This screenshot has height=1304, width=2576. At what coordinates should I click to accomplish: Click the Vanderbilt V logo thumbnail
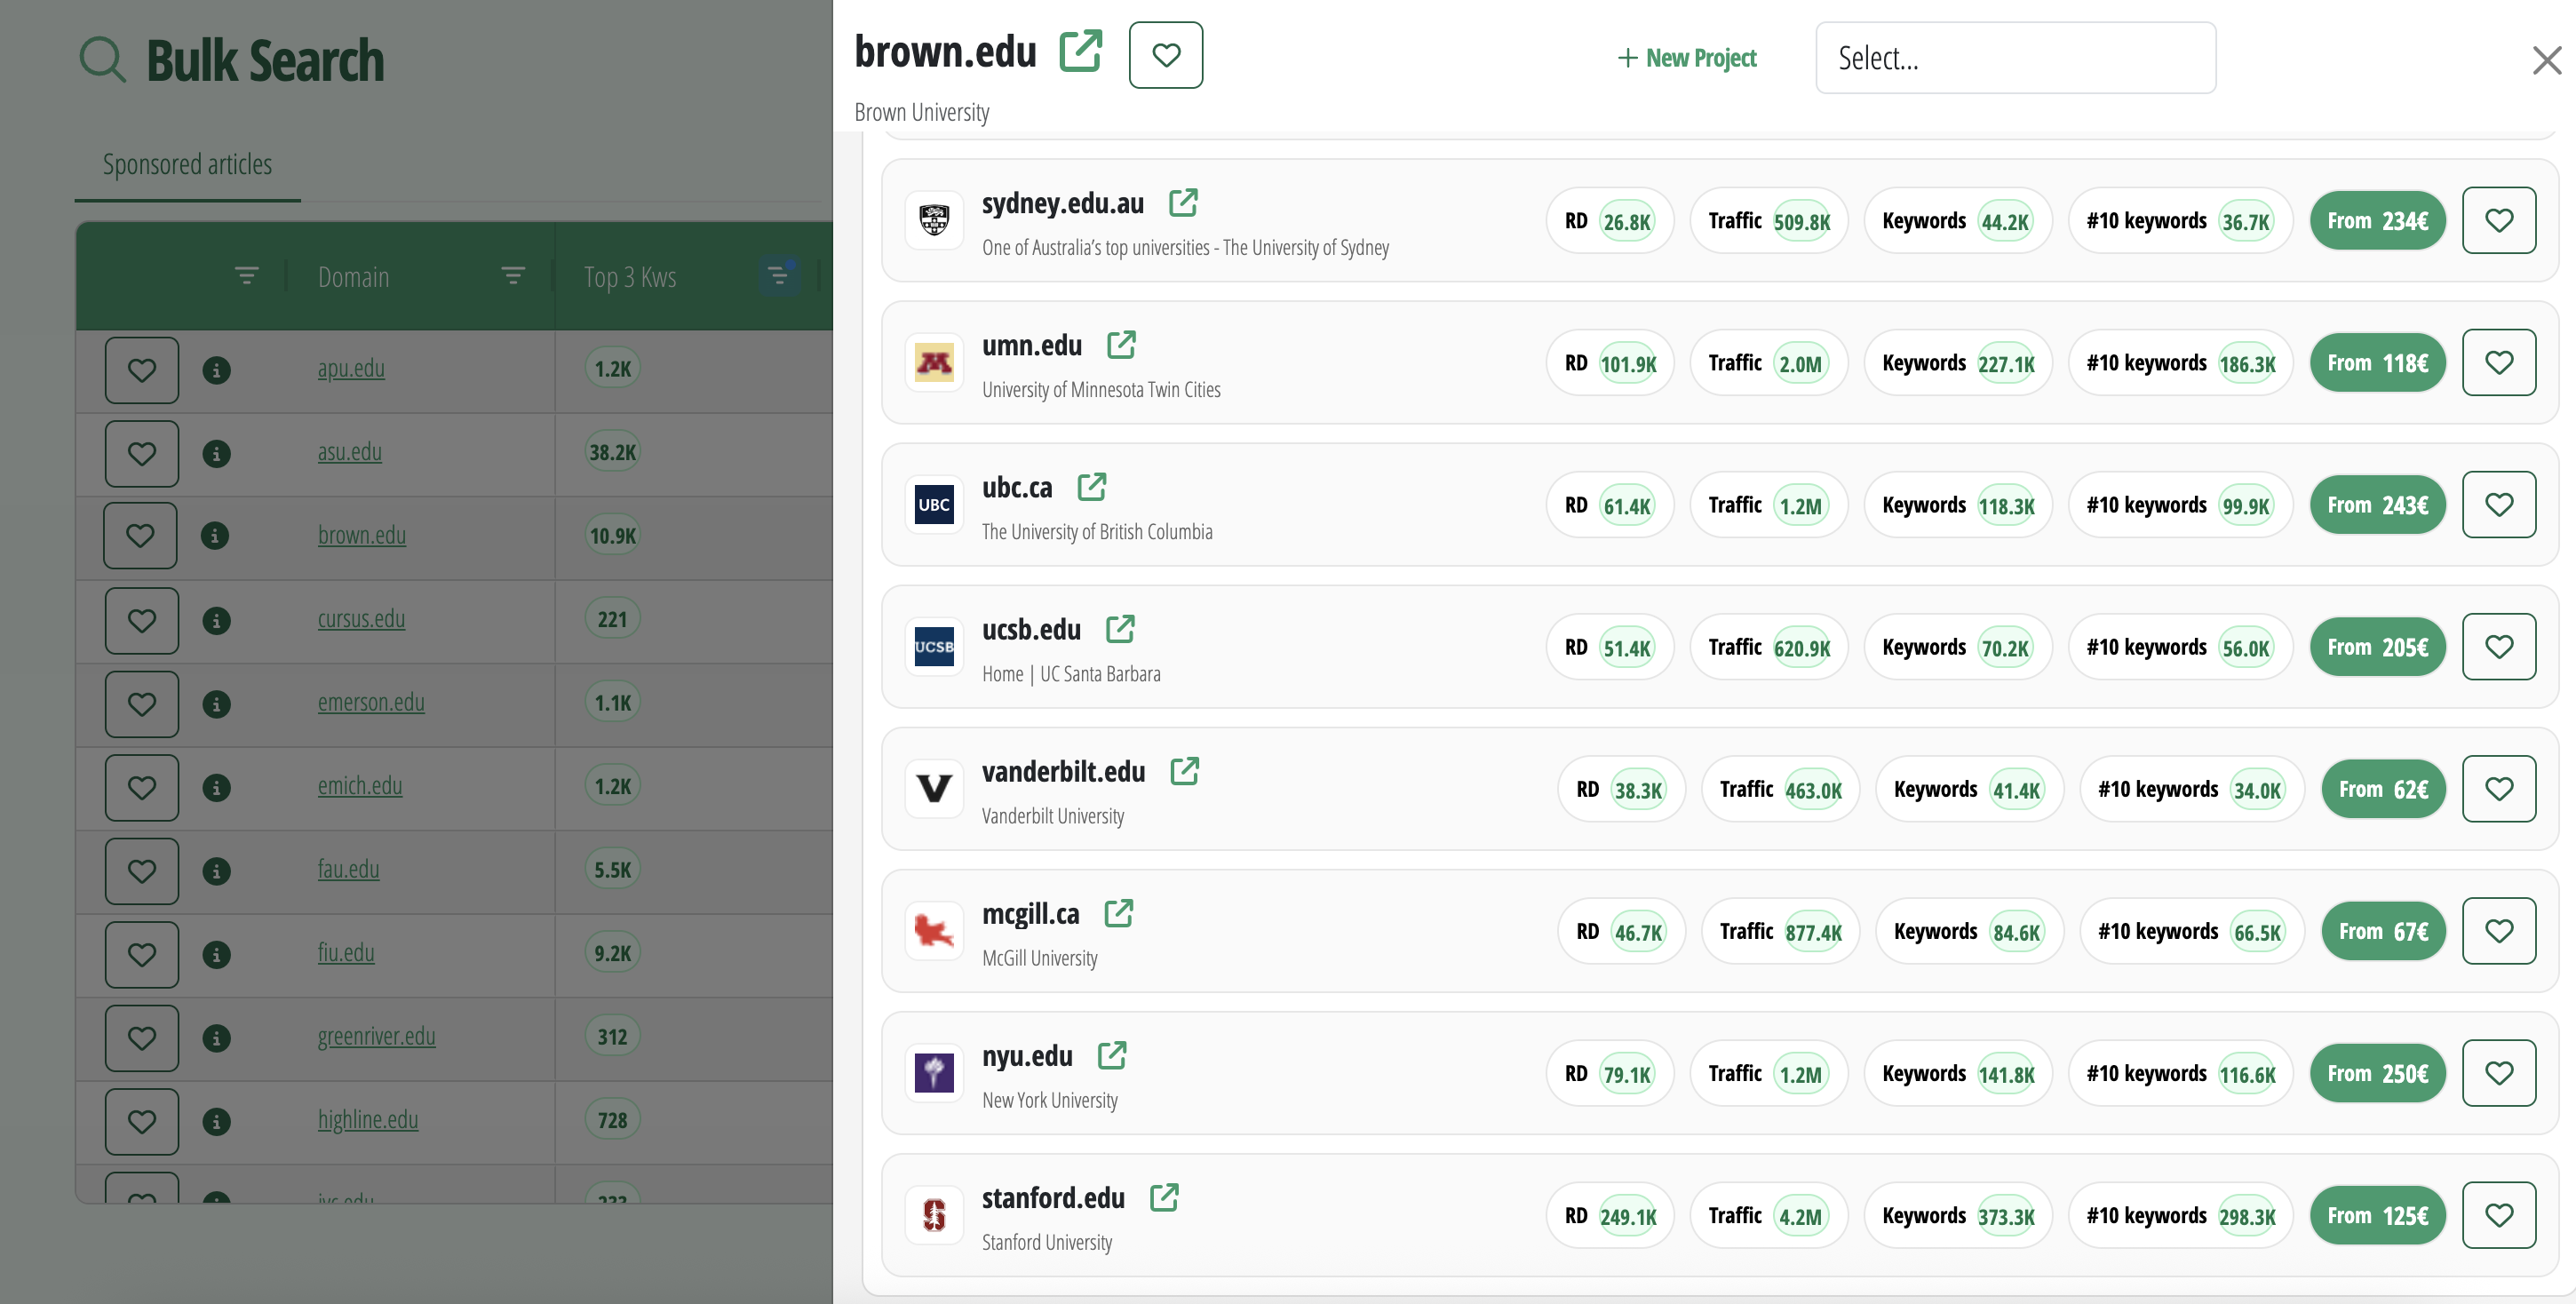pos(935,788)
